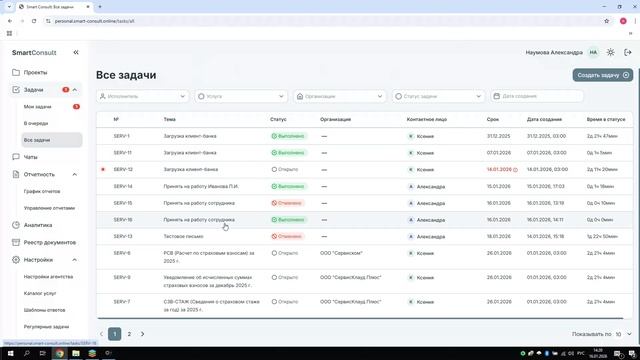Open the Windows Start menu
The image size is (640, 360).
point(11,353)
